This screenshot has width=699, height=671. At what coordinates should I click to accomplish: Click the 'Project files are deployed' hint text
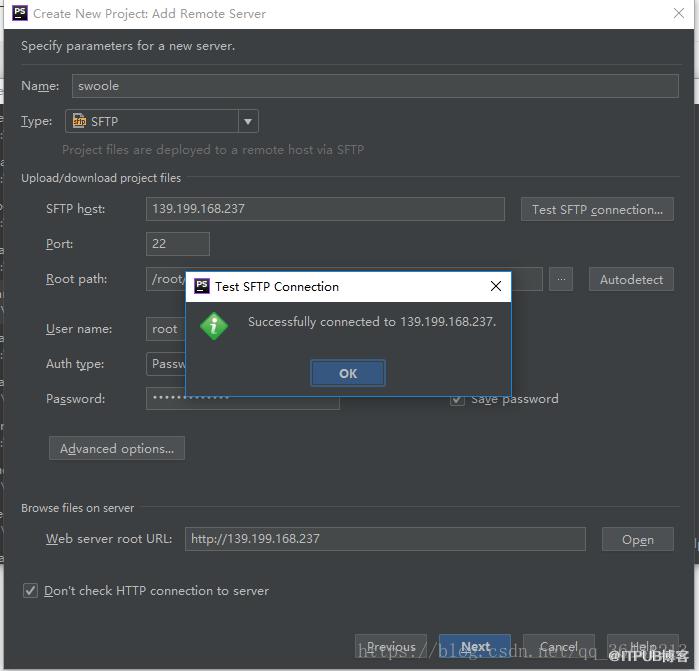(213, 150)
